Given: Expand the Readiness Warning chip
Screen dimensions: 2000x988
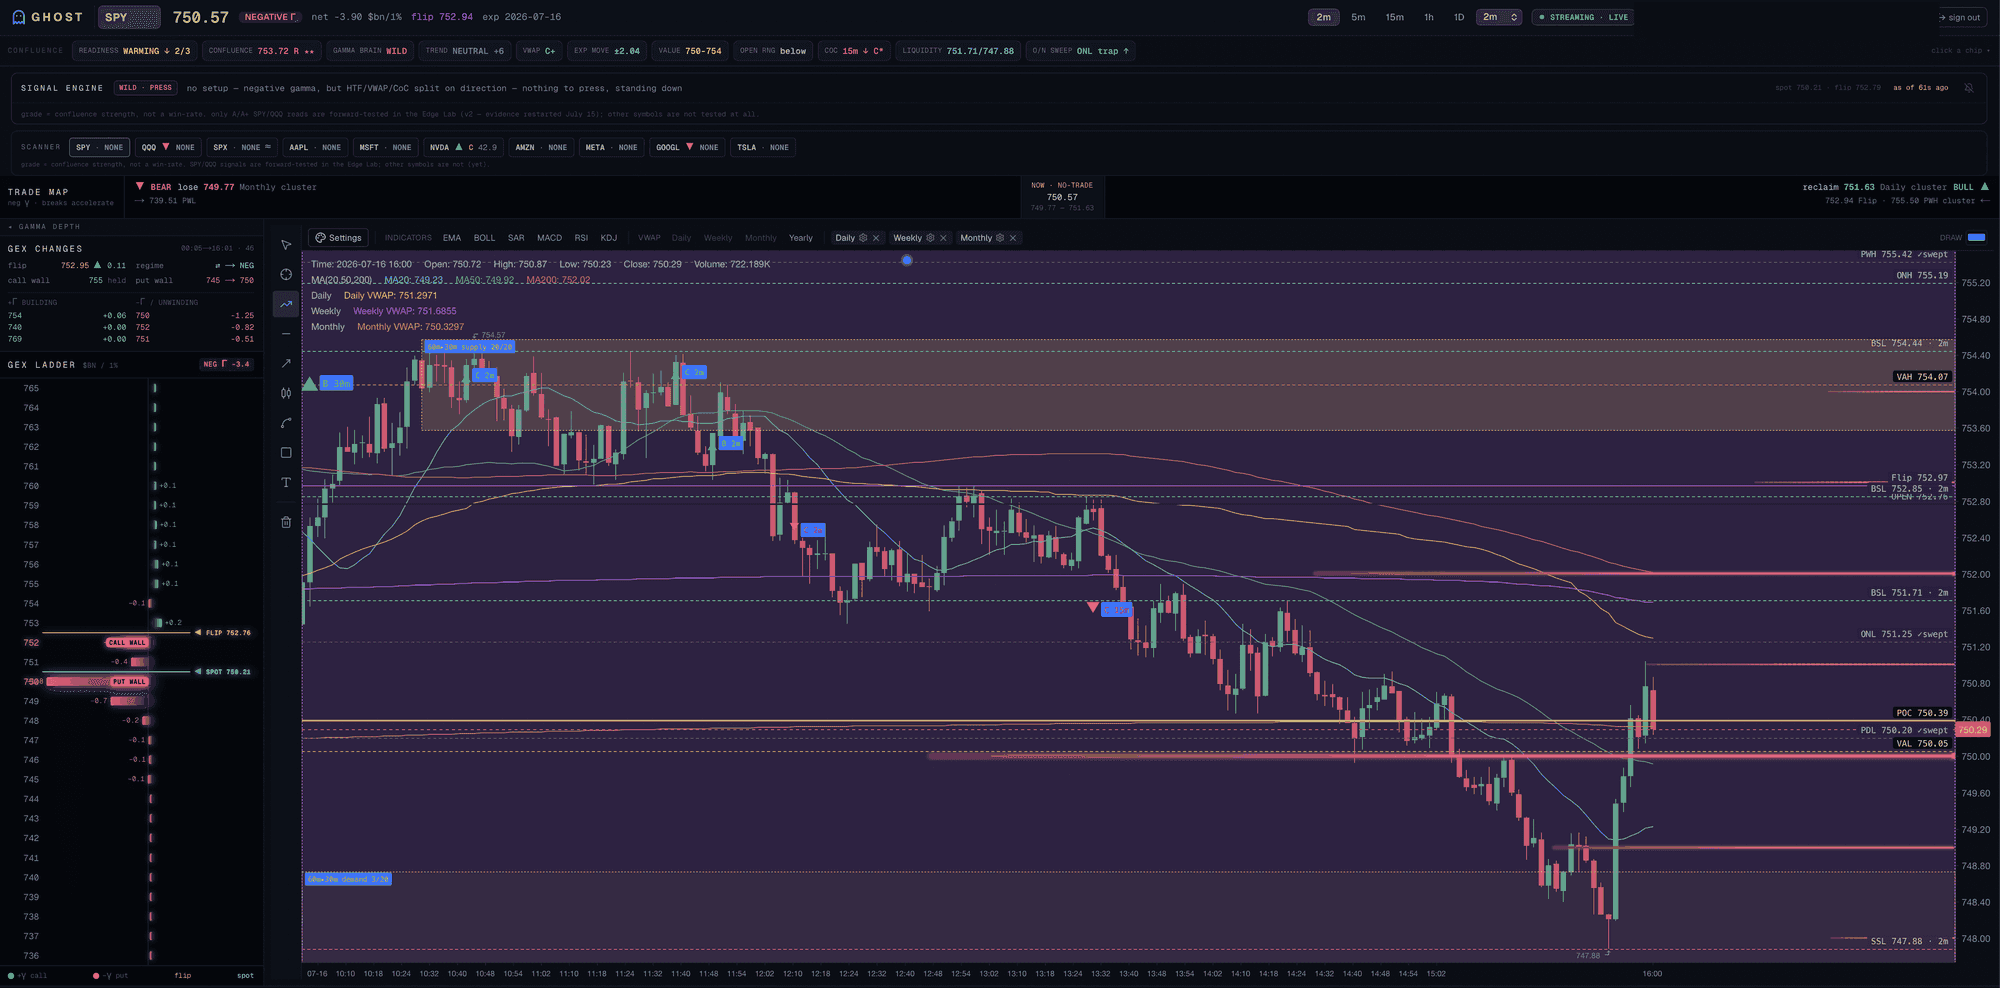Looking at the screenshot, I should (134, 51).
